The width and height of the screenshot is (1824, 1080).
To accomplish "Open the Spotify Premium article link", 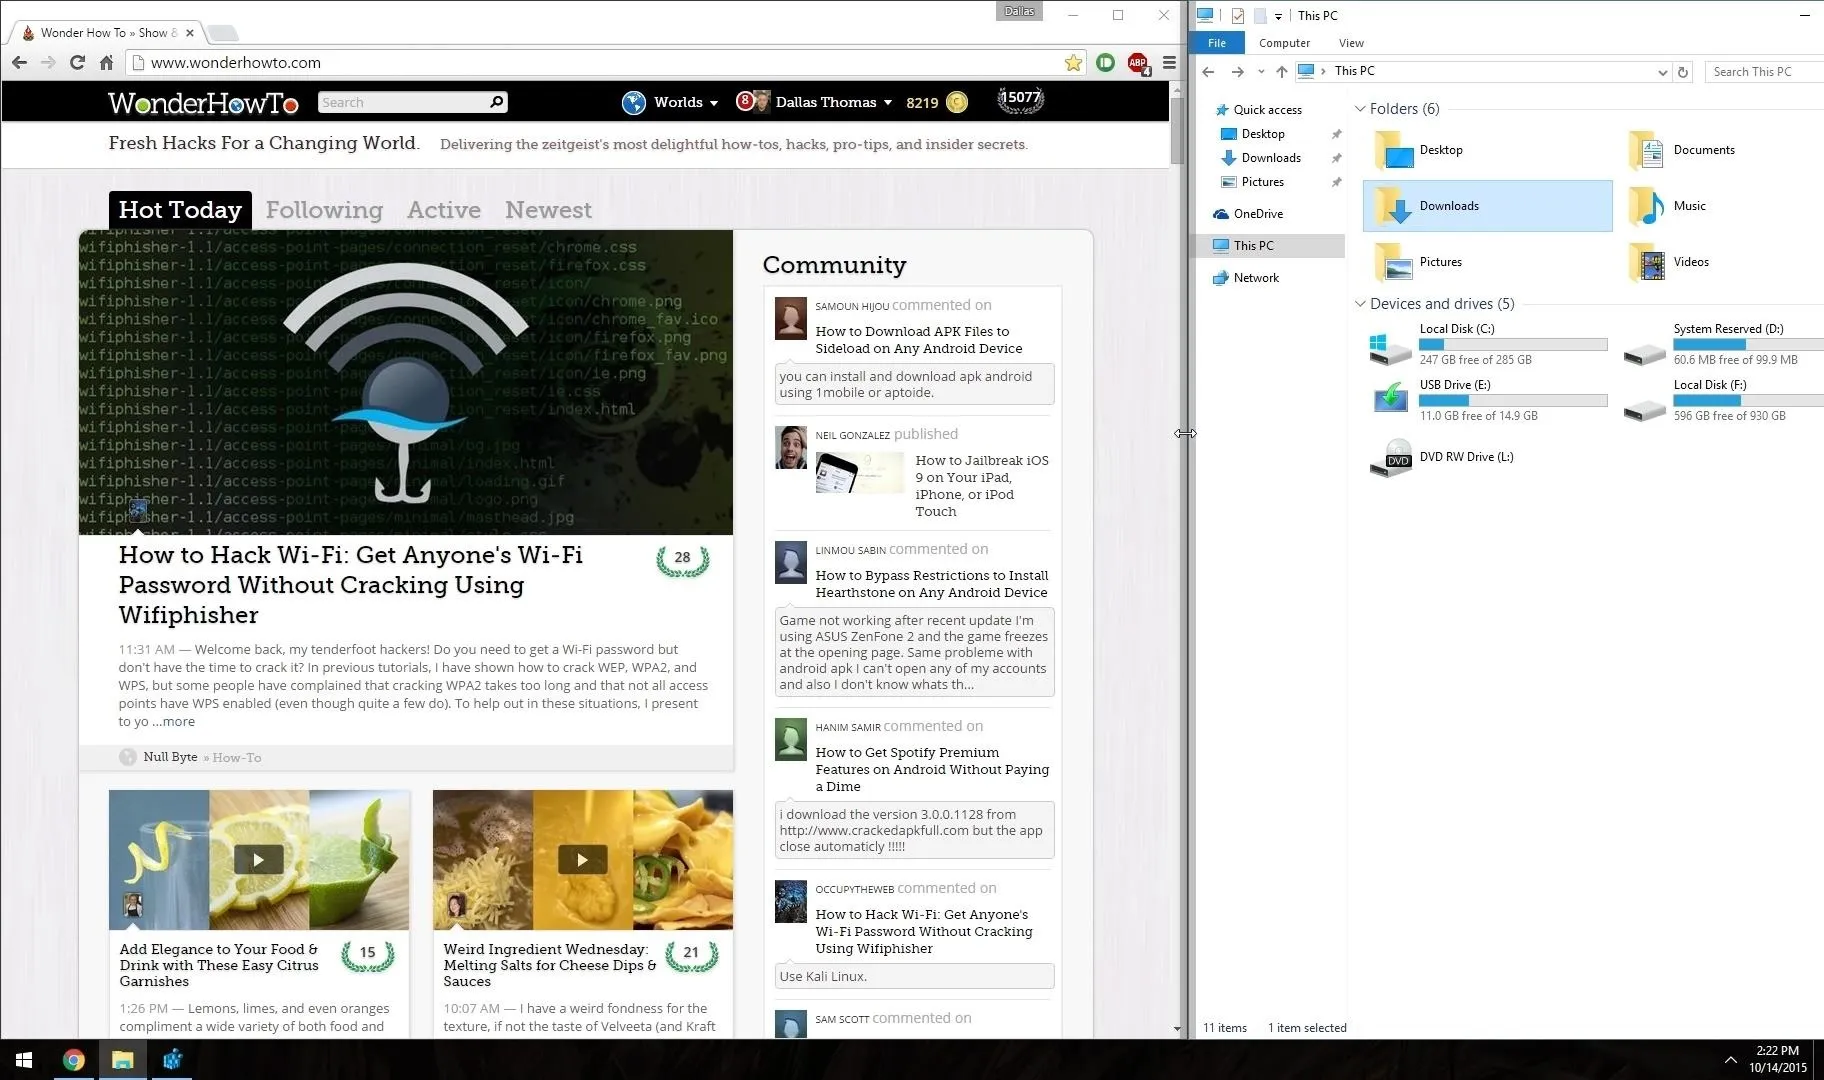I will point(932,769).
